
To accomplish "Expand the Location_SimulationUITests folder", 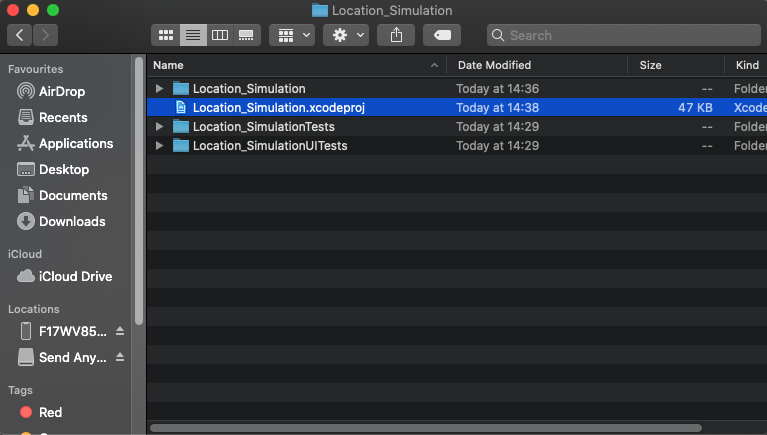I will tap(159, 146).
